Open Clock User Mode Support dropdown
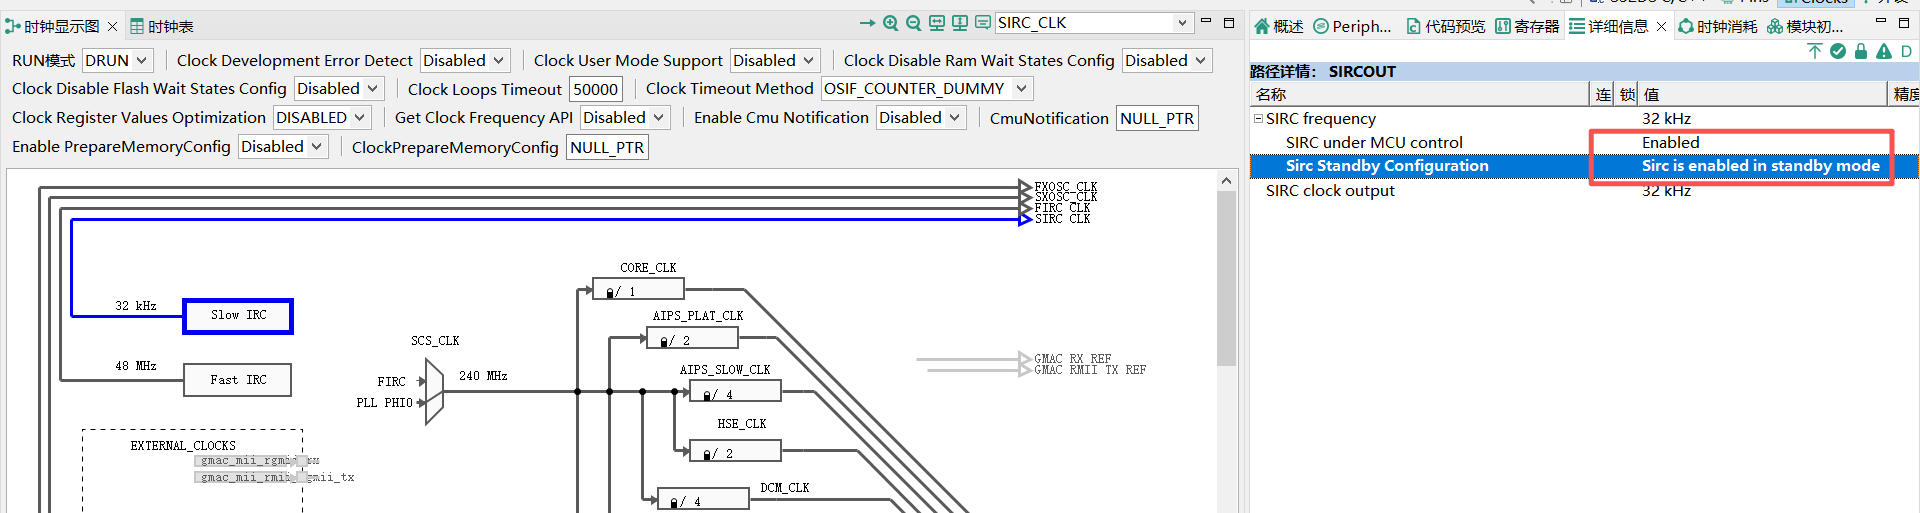Viewport: 1920px width, 513px height. tap(775, 61)
